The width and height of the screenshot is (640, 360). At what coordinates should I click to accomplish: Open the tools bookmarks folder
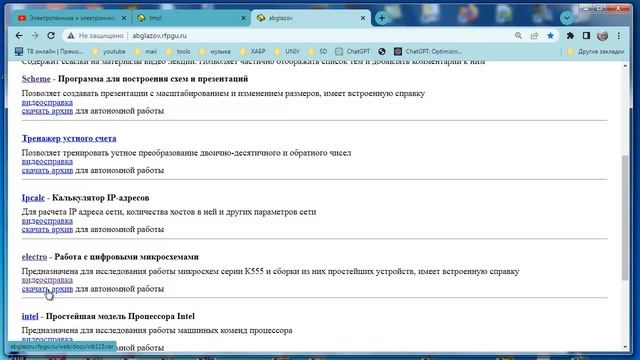(178, 51)
